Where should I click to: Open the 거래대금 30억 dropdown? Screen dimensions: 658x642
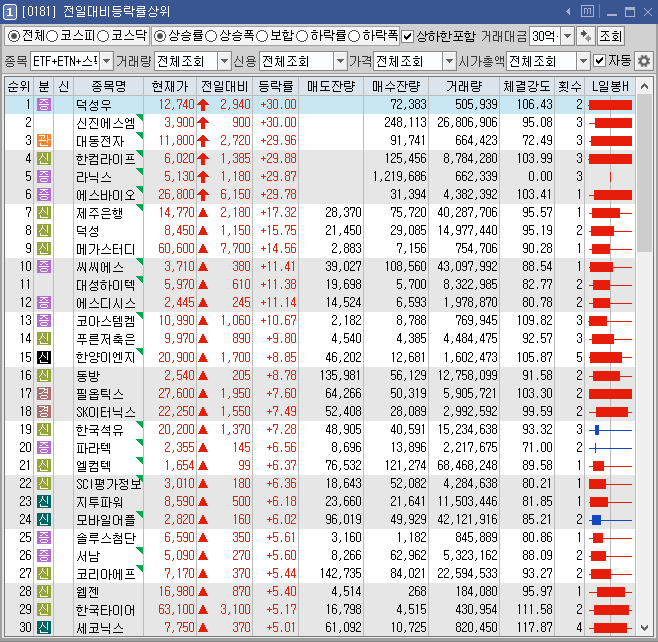[x=567, y=36]
